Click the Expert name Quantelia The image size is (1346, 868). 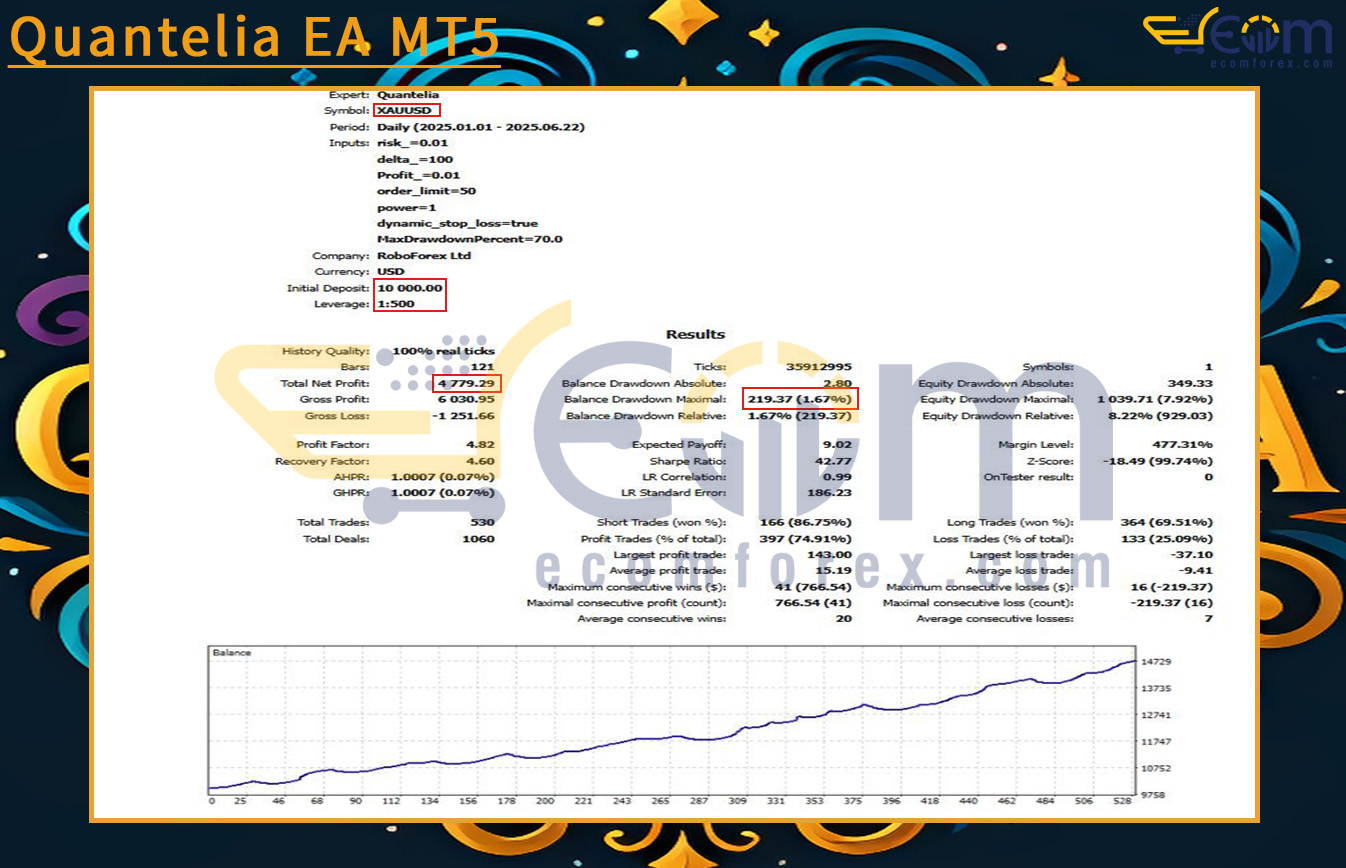[407, 95]
